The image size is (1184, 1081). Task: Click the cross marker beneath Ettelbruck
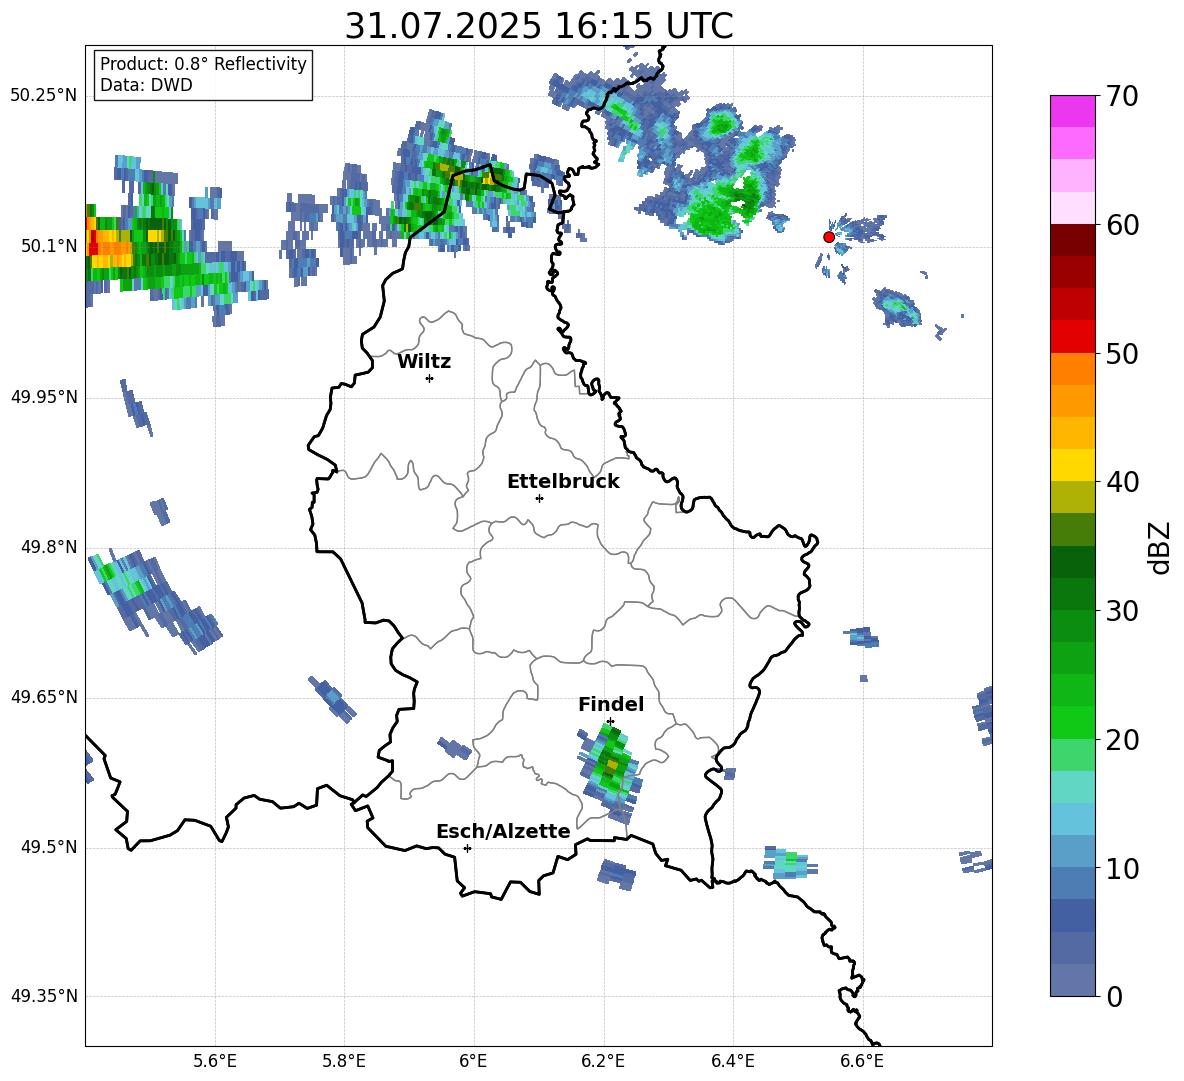[x=539, y=498]
